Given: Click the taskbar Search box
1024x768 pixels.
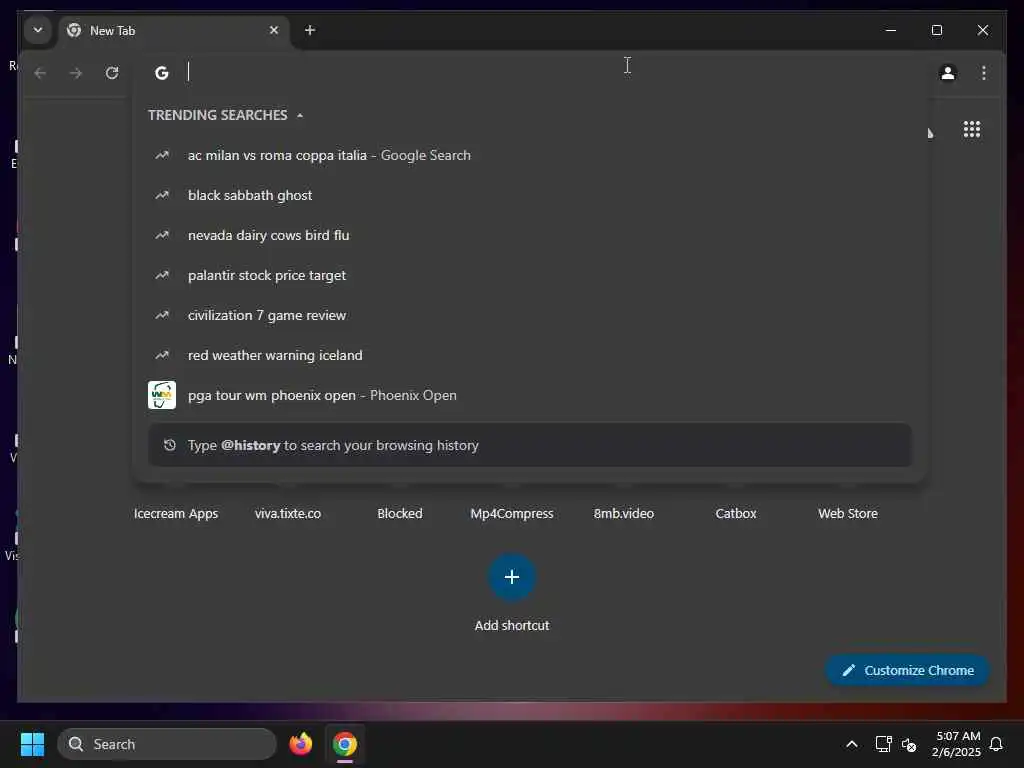Looking at the screenshot, I should pos(167,744).
